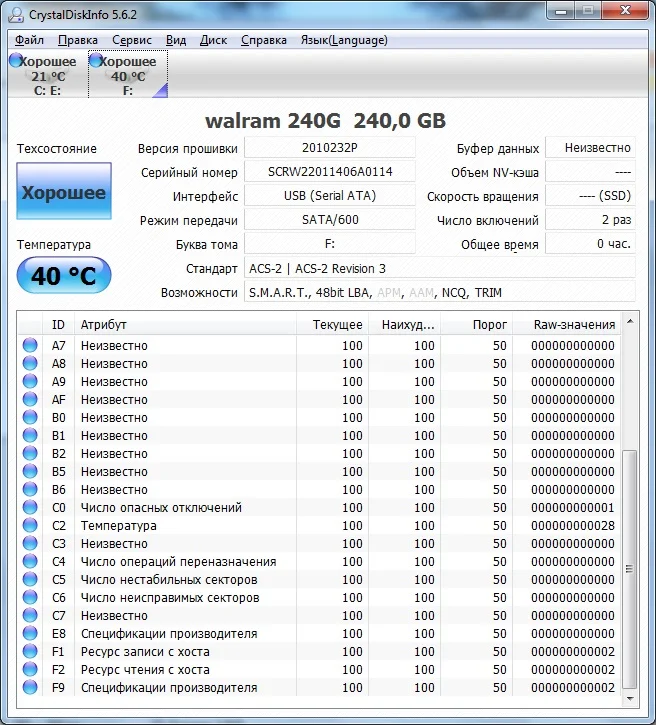This screenshot has width=656, height=725.
Task: Click the 40 °C temperature indicator
Action: coord(64,276)
